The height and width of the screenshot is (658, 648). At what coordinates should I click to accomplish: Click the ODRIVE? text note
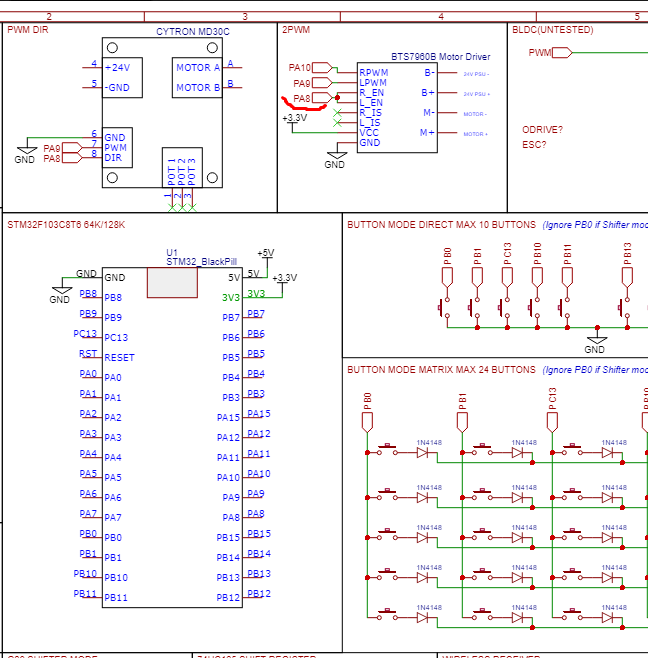coord(542,129)
